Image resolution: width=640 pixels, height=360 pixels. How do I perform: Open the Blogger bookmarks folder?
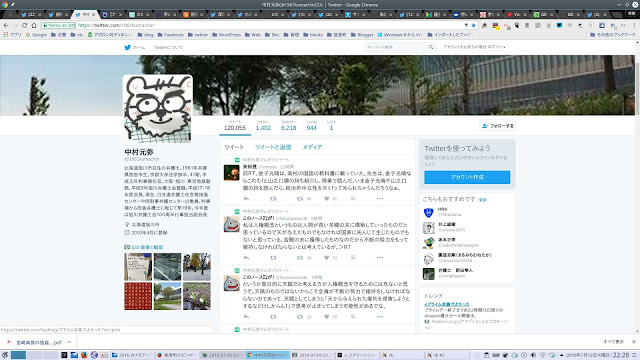pos(362,35)
